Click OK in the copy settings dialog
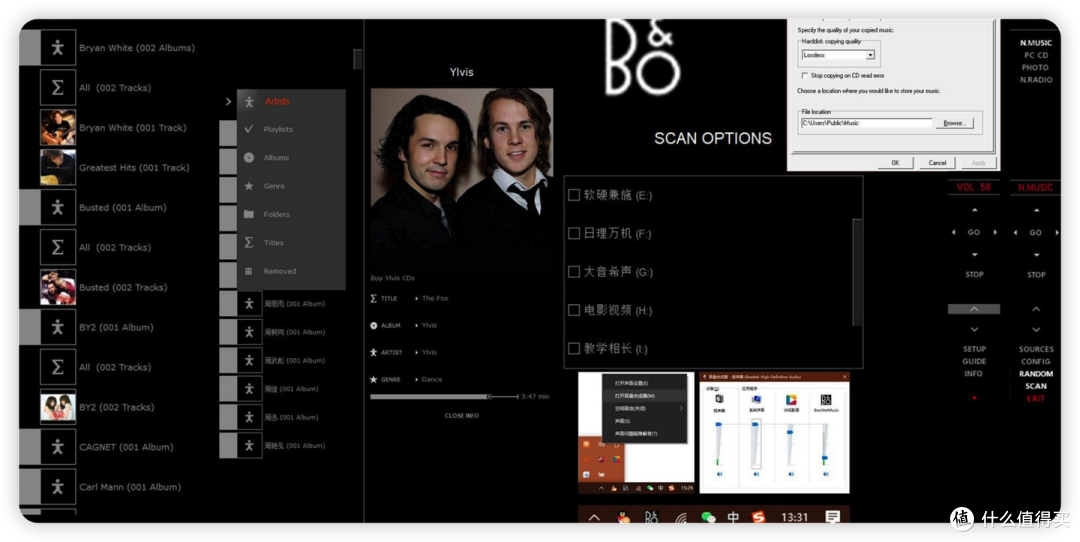This screenshot has height=542, width=1080. click(x=895, y=163)
